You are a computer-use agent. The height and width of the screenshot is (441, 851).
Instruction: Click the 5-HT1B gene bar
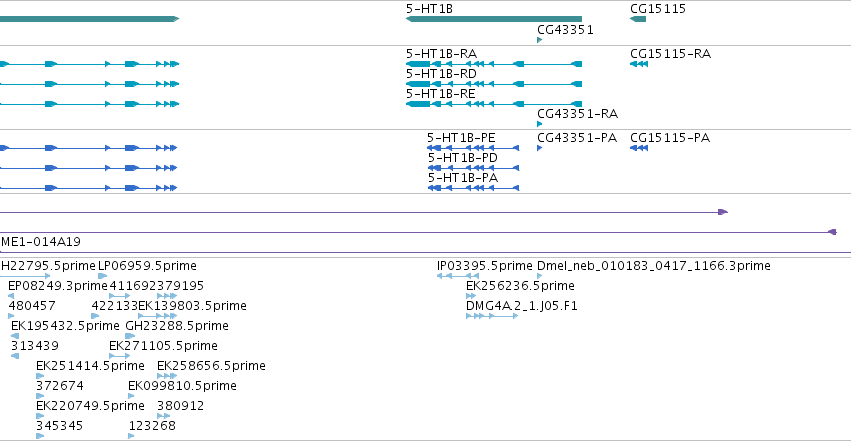[494, 19]
